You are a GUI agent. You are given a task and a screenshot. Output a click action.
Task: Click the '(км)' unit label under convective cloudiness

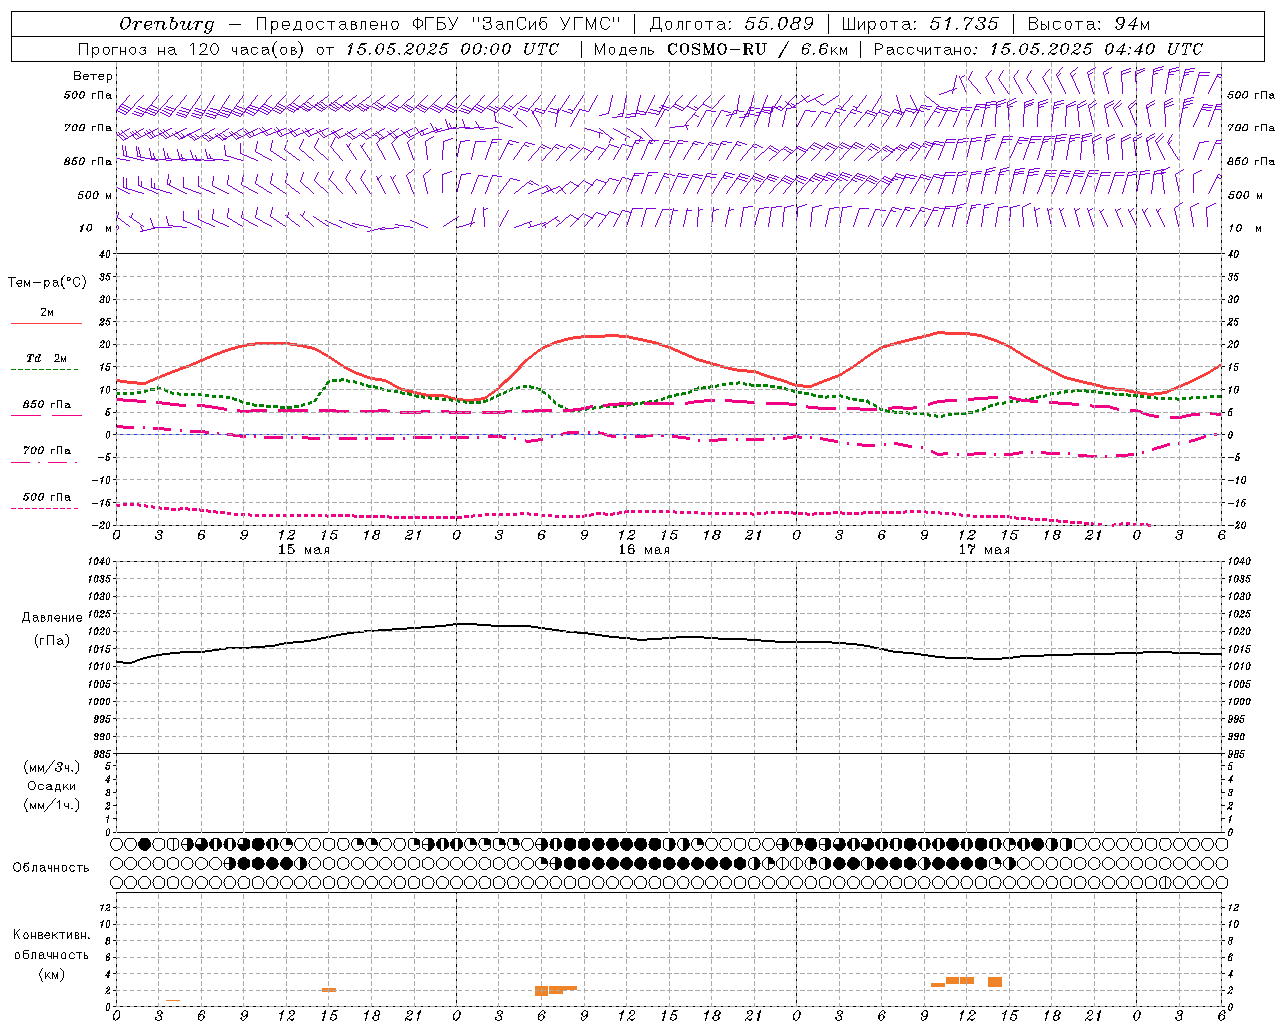click(51, 974)
